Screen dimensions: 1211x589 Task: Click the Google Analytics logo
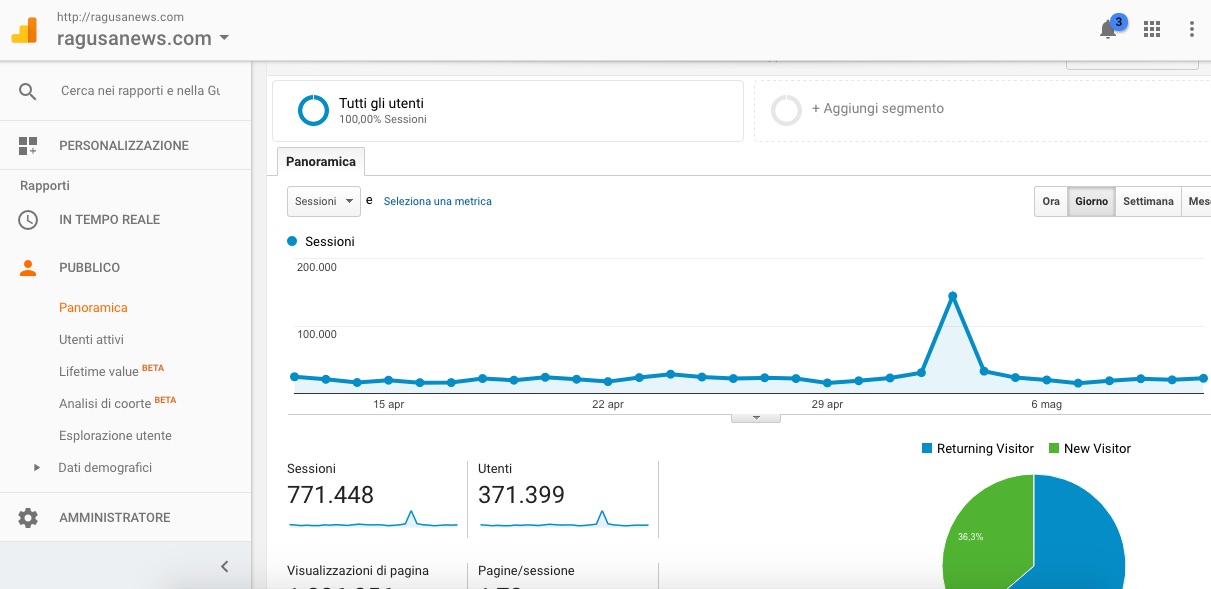[x=24, y=30]
